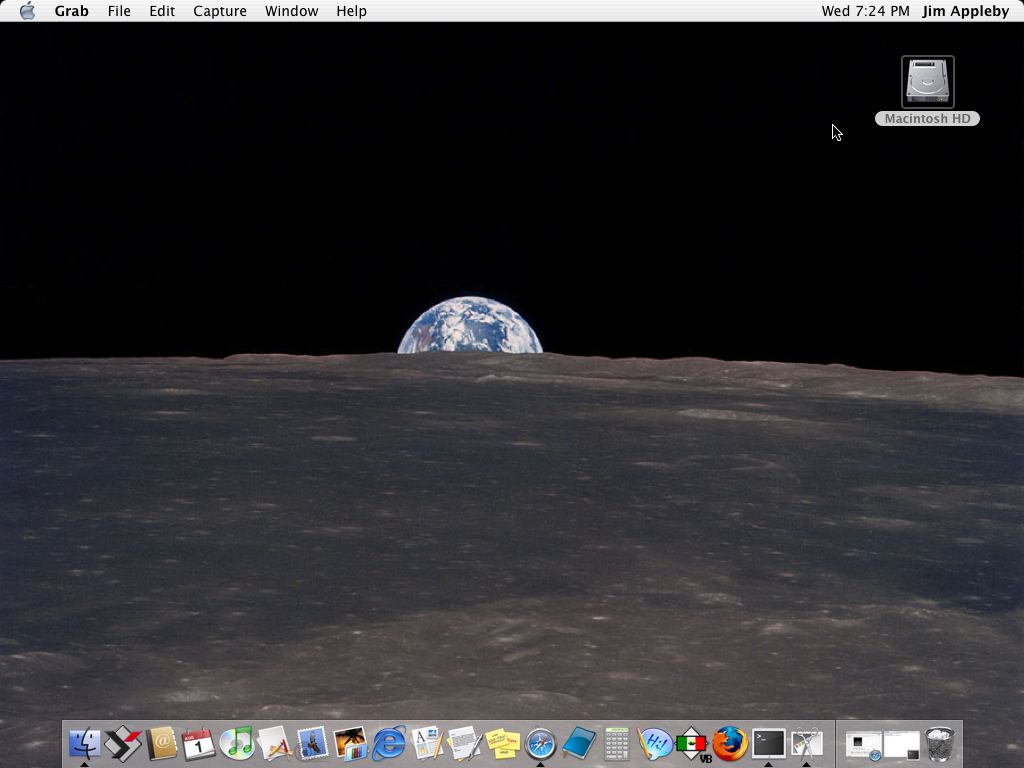Open Stickies yellow notes icon
Screen dimensions: 1024x768
point(503,744)
